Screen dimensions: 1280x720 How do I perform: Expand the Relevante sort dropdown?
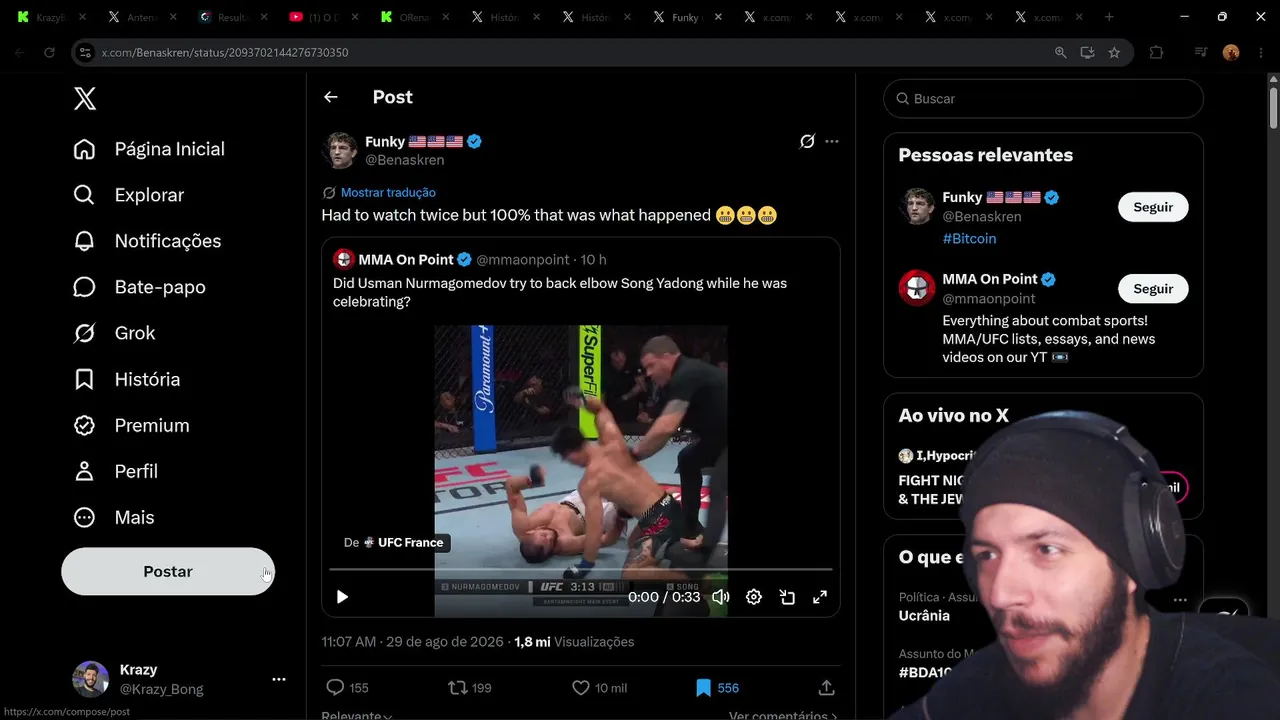(x=357, y=716)
